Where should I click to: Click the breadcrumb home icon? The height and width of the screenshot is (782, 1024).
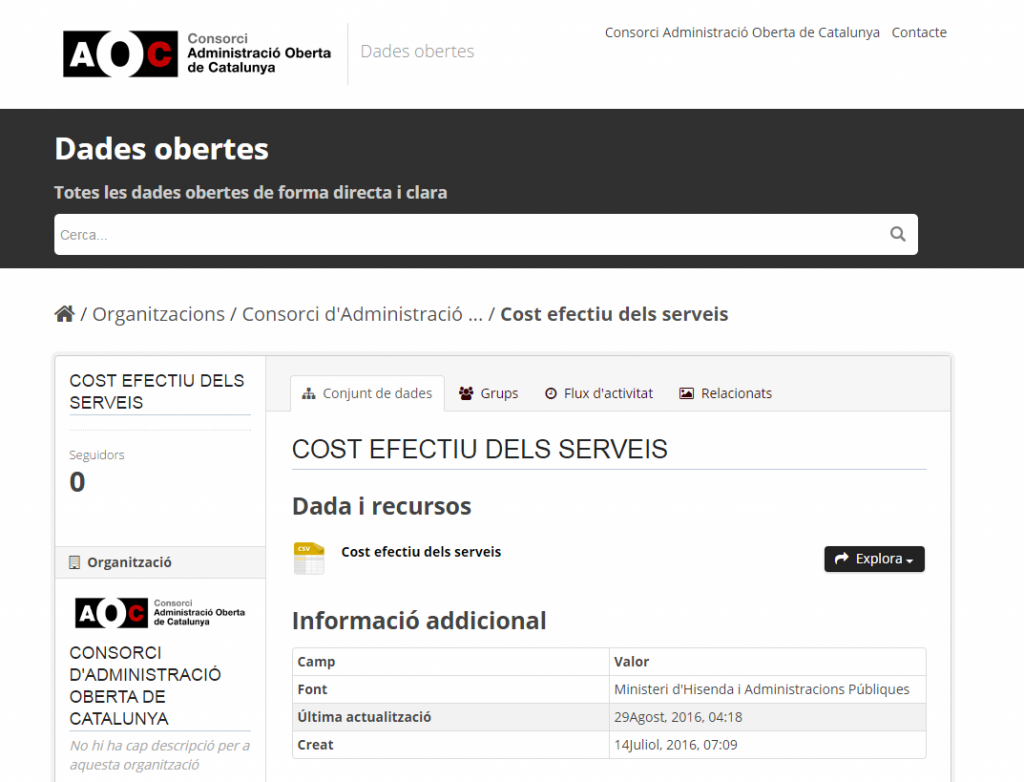[x=64, y=313]
